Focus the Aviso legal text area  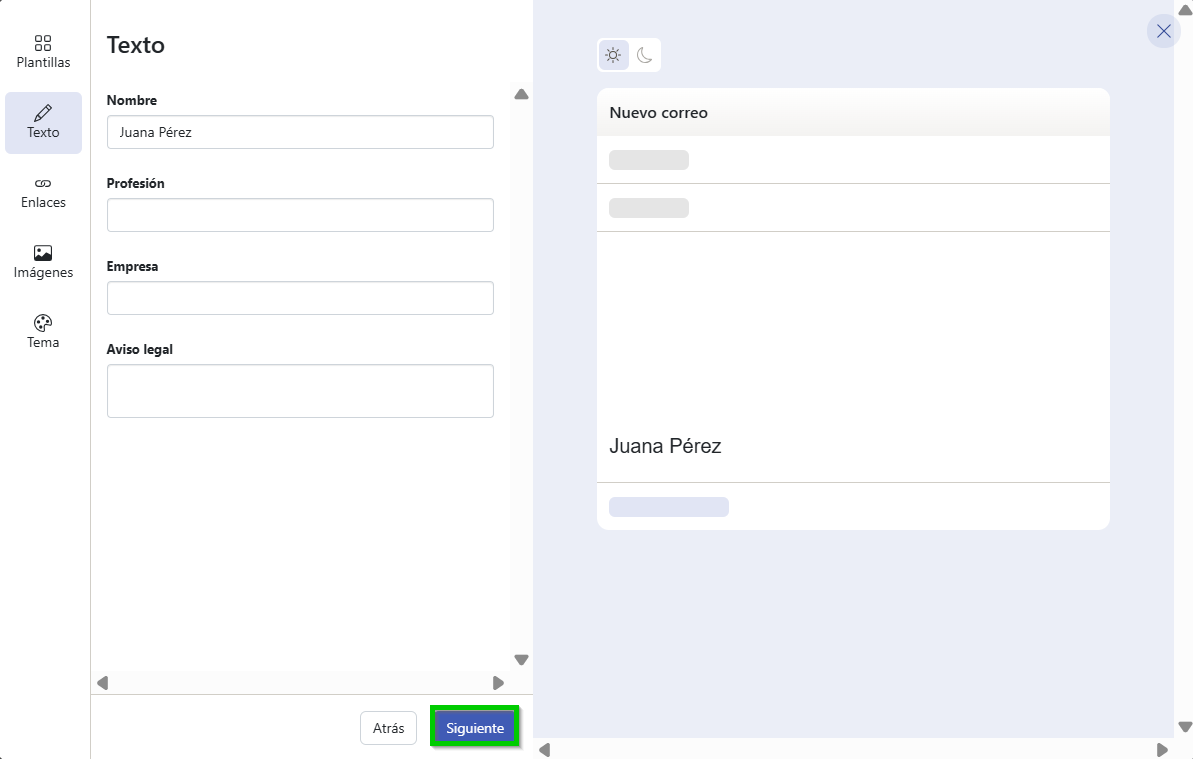[x=300, y=391]
